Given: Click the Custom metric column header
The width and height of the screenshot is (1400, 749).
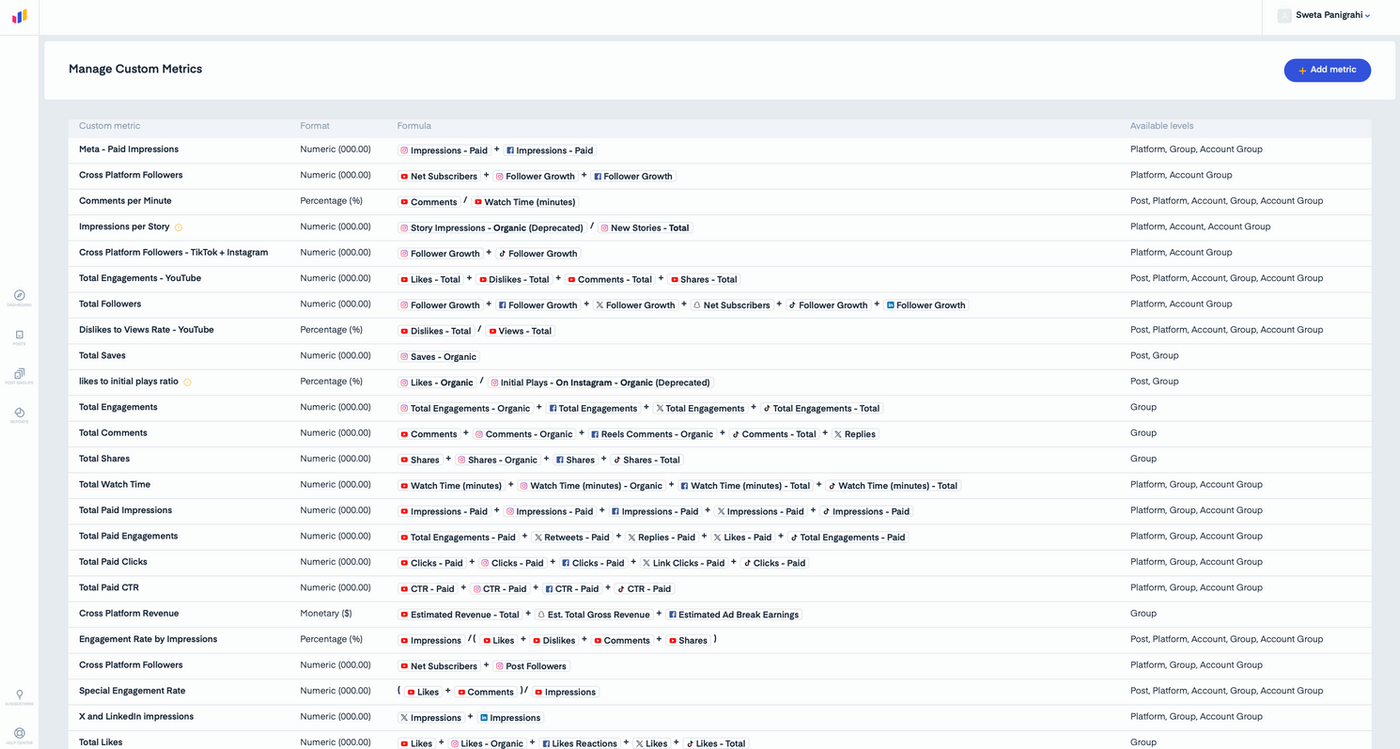Looking at the screenshot, I should tap(110, 126).
